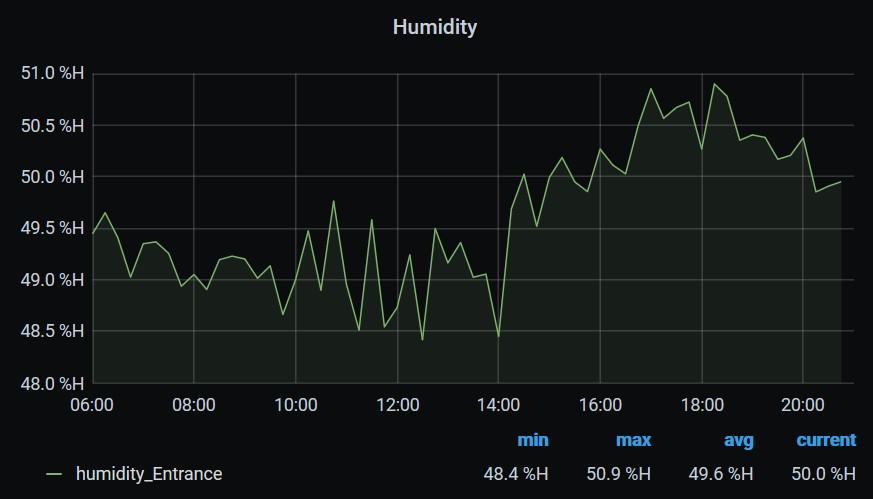
Task: Click the 49.6 %H avg value
Action: point(721,474)
